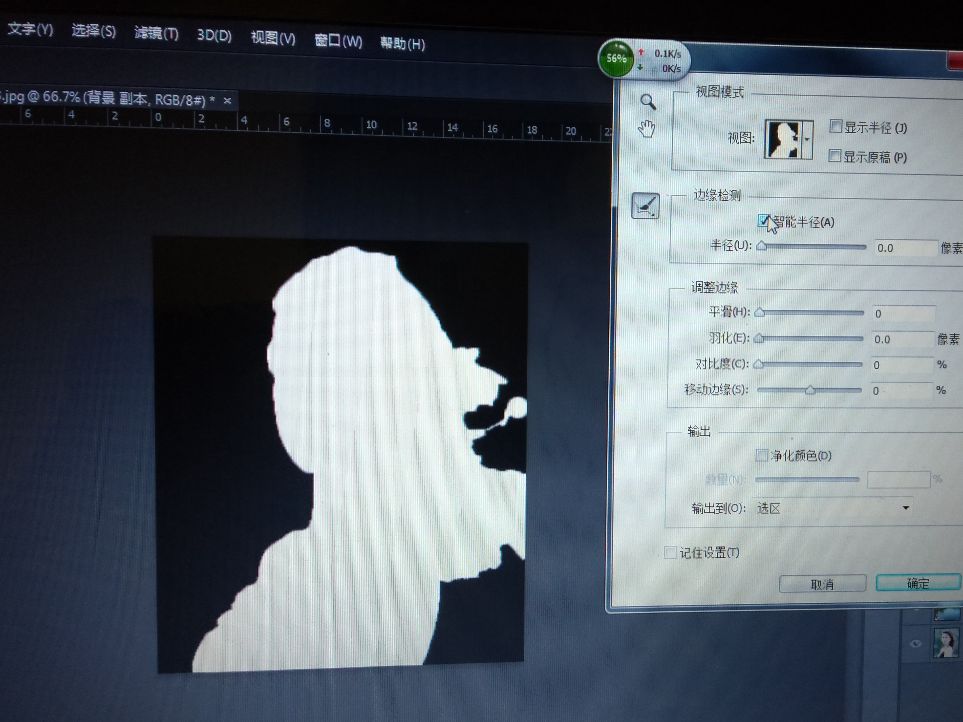Click the silhouette mask preview on canvas
The image size is (963, 722).
pos(342,454)
